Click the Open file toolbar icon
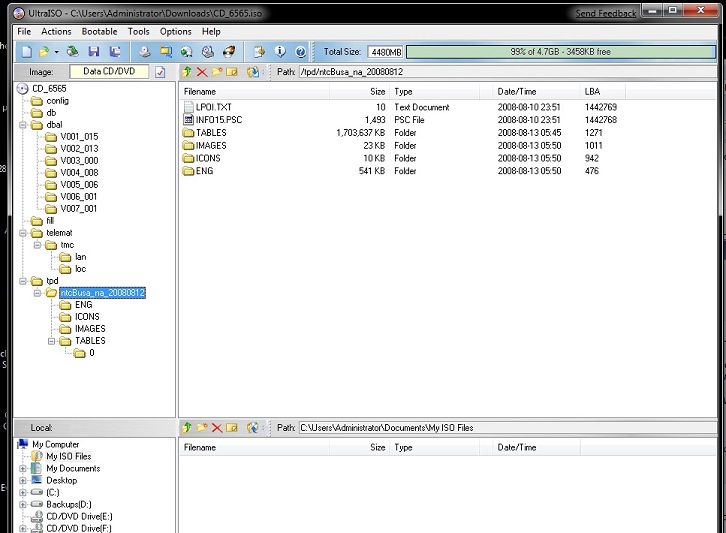This screenshot has height=533, width=726. coord(44,51)
